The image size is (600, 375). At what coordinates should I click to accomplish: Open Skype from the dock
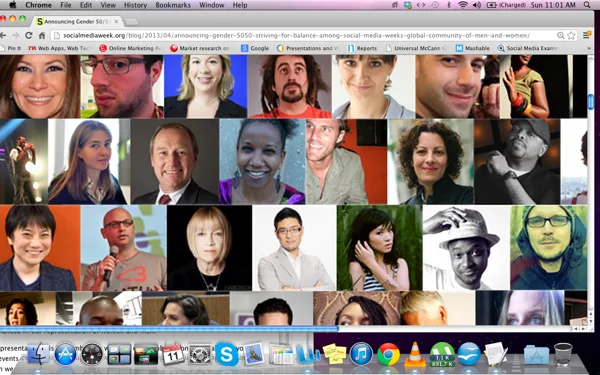coord(227,354)
